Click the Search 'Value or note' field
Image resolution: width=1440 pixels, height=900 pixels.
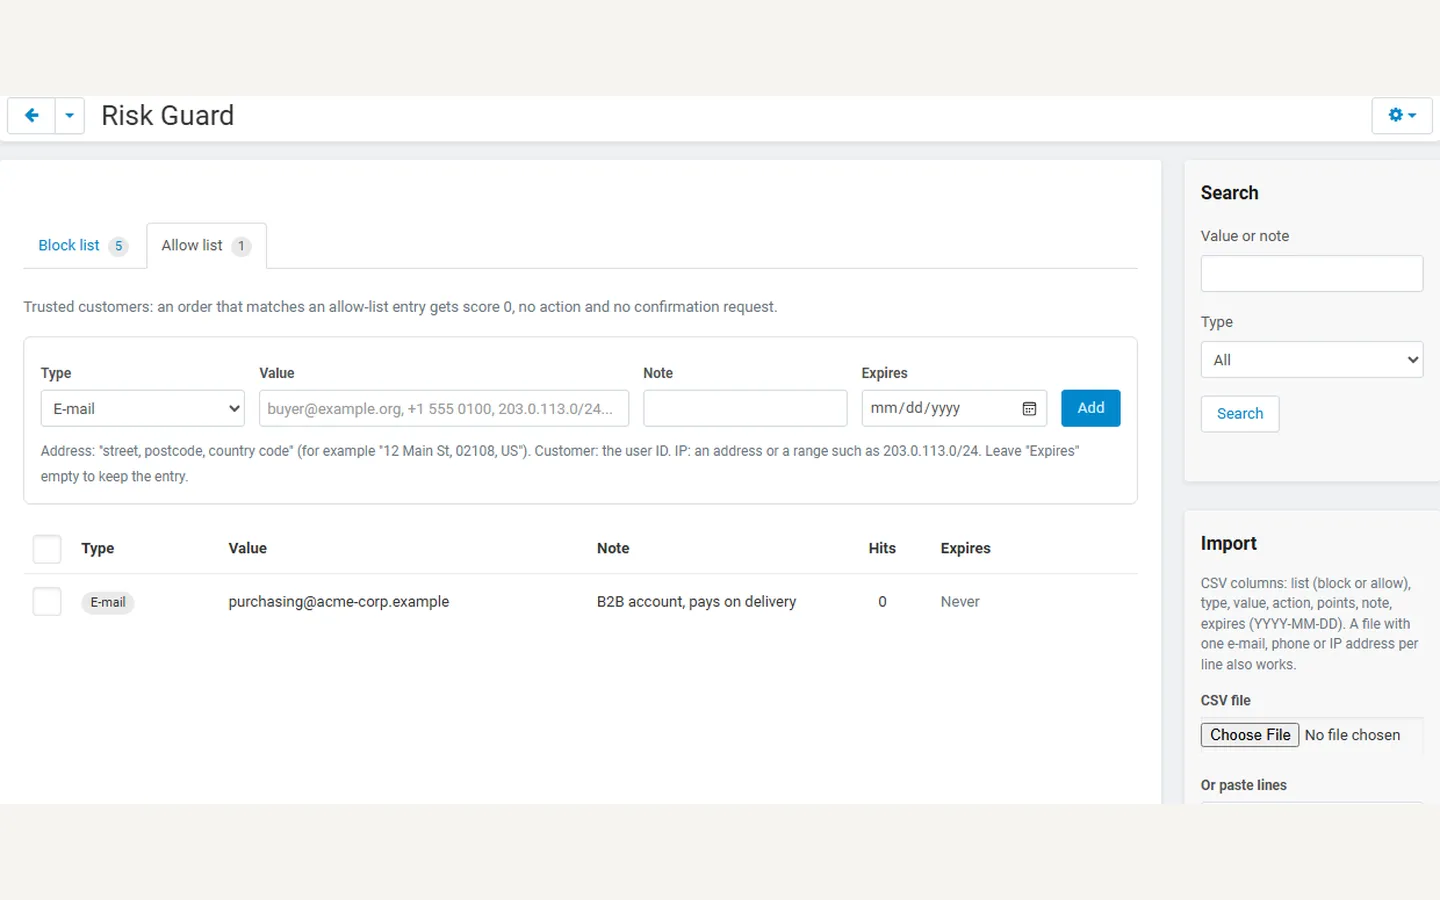1312,273
